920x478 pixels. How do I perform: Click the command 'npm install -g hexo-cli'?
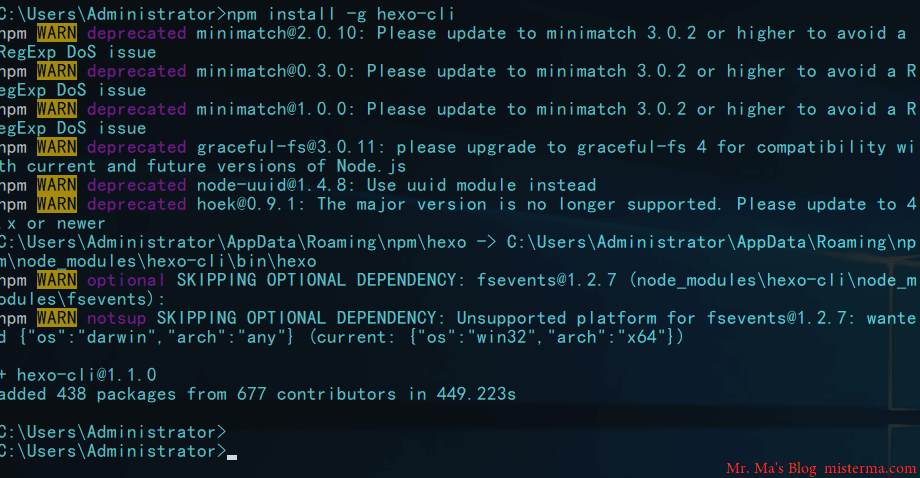[x=340, y=13]
